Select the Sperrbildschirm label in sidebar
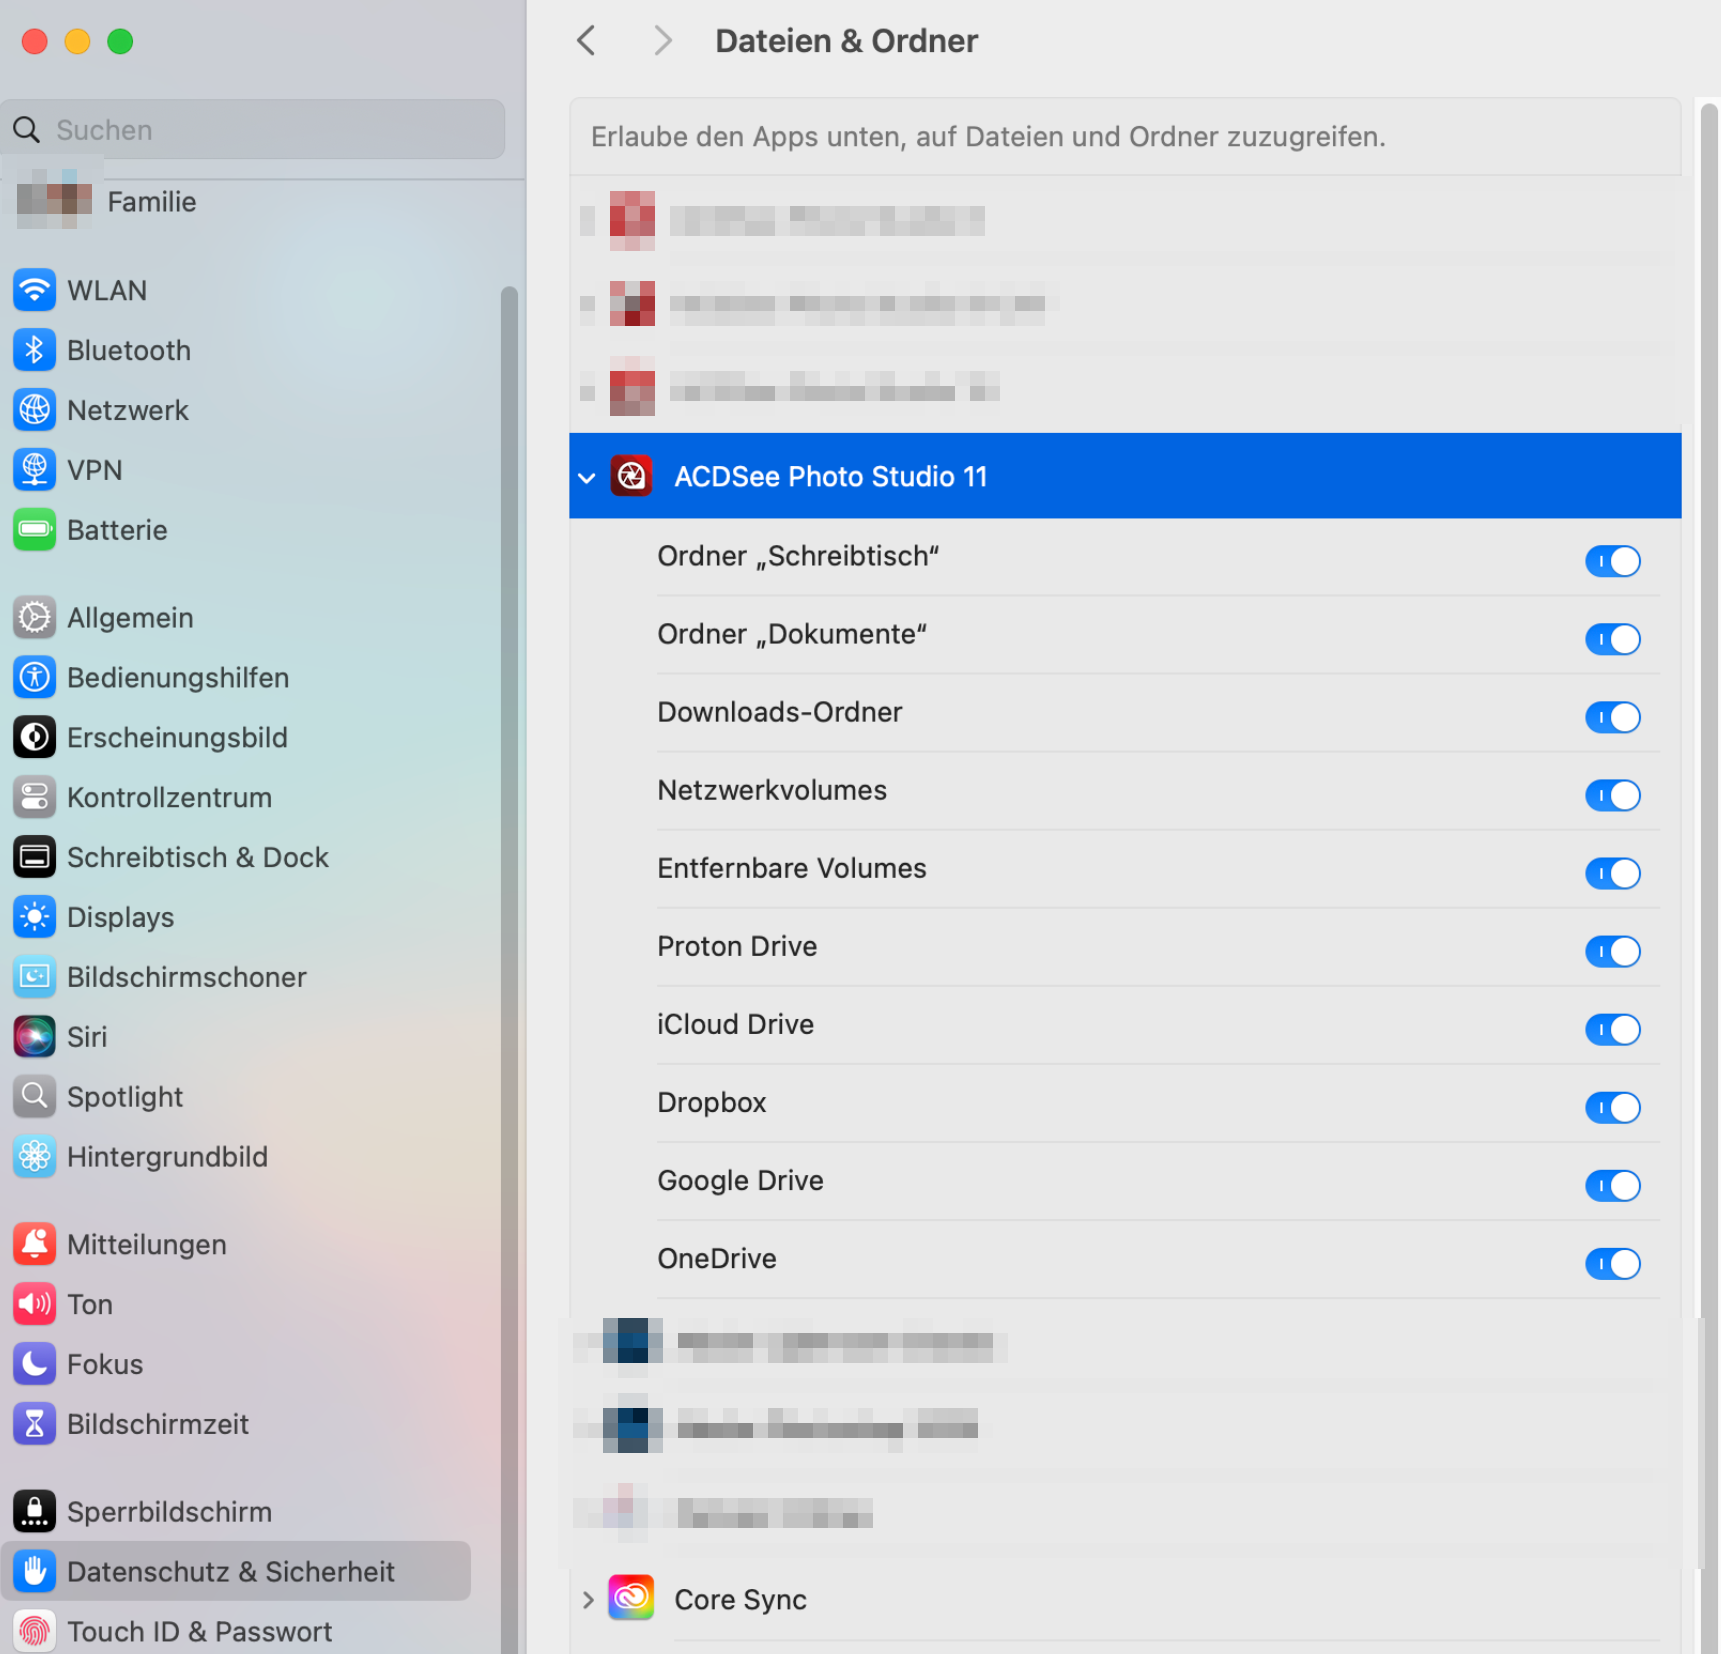 pos(169,1512)
